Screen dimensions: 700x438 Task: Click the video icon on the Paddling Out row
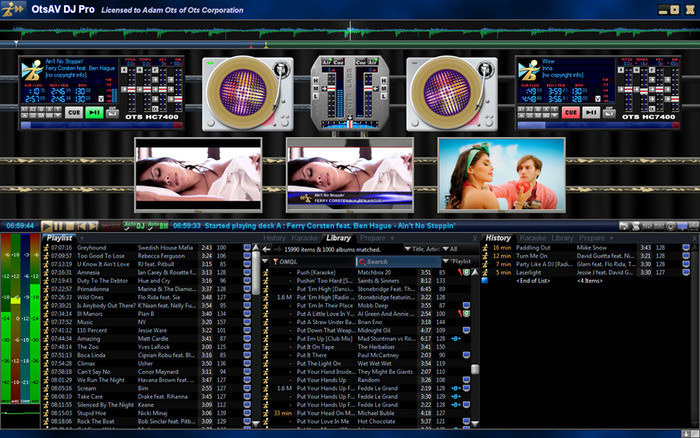click(686, 247)
